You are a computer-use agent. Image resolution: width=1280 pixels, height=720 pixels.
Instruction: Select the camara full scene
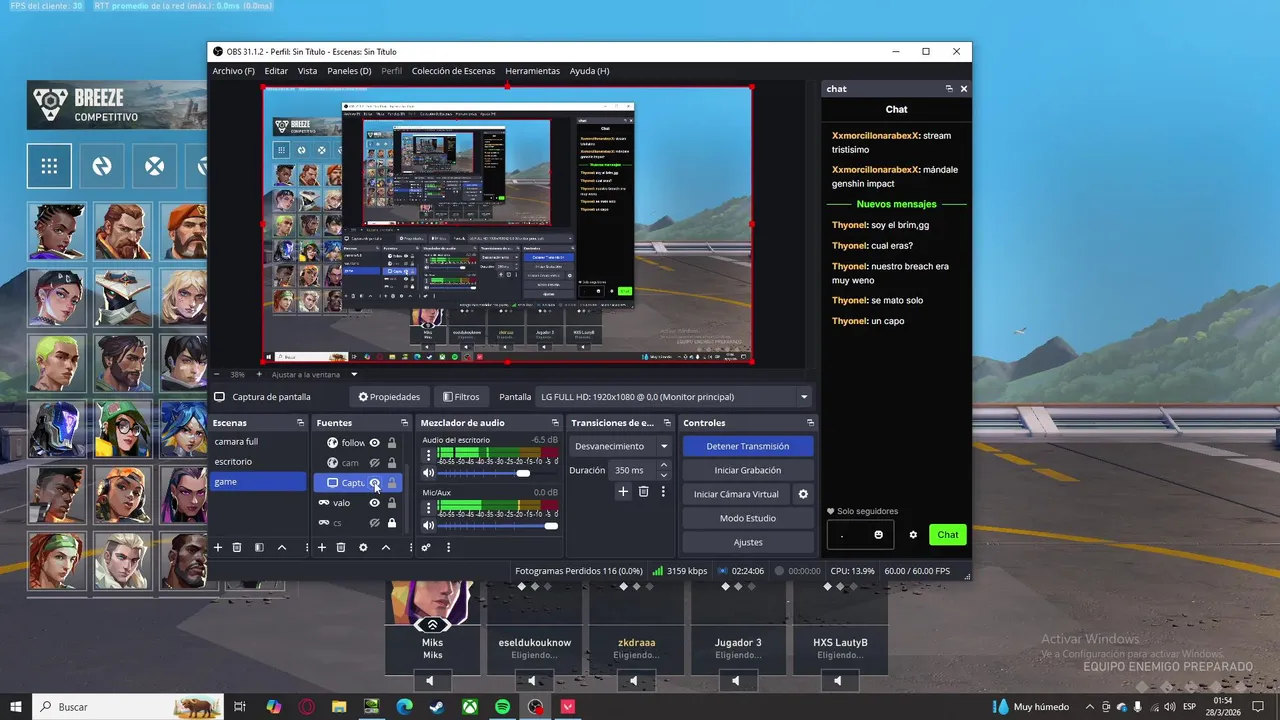[258, 441]
